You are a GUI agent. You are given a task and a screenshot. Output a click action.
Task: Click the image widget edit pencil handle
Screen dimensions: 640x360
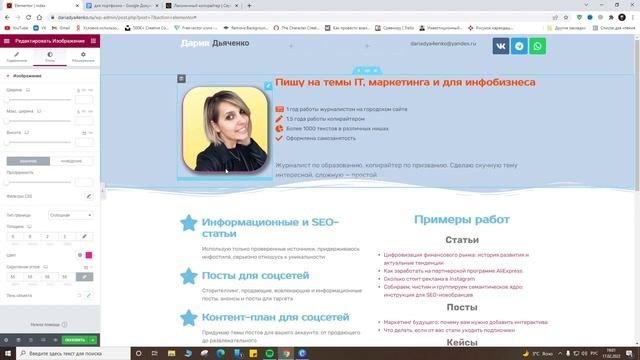[268, 85]
